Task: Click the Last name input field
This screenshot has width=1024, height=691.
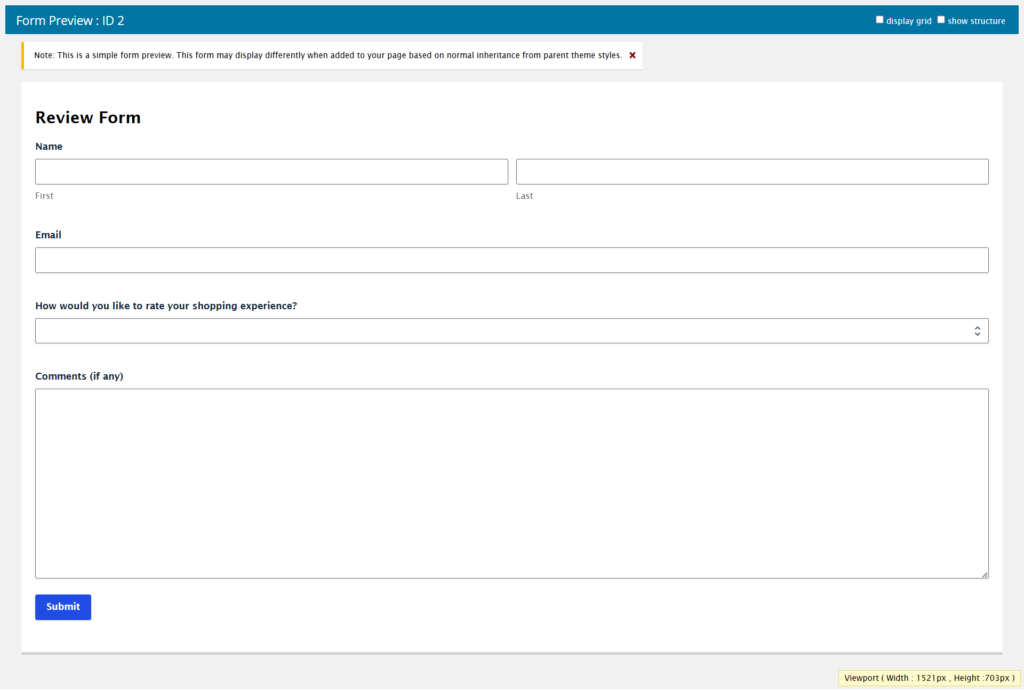Action: [752, 172]
